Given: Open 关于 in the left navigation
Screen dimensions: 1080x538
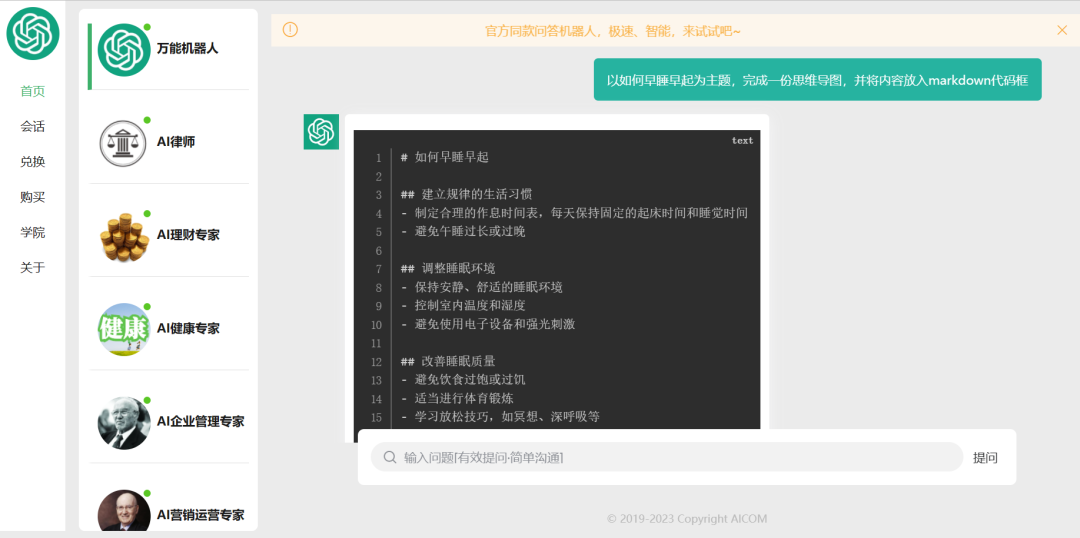Looking at the screenshot, I should coord(32,267).
